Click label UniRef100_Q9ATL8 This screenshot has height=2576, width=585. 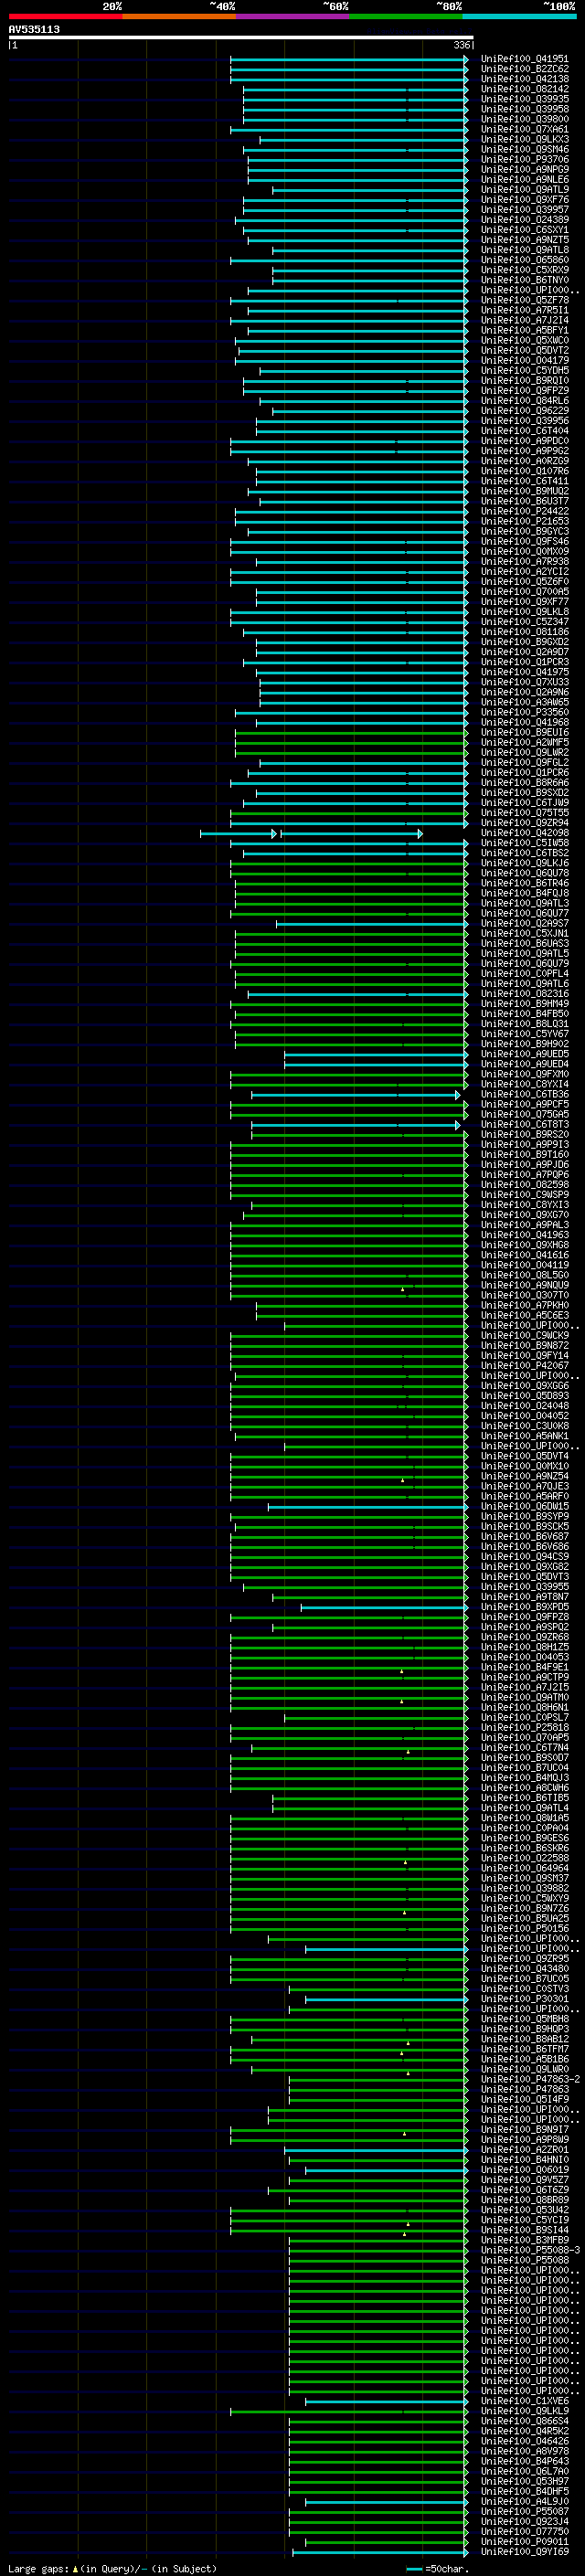pos(524,250)
